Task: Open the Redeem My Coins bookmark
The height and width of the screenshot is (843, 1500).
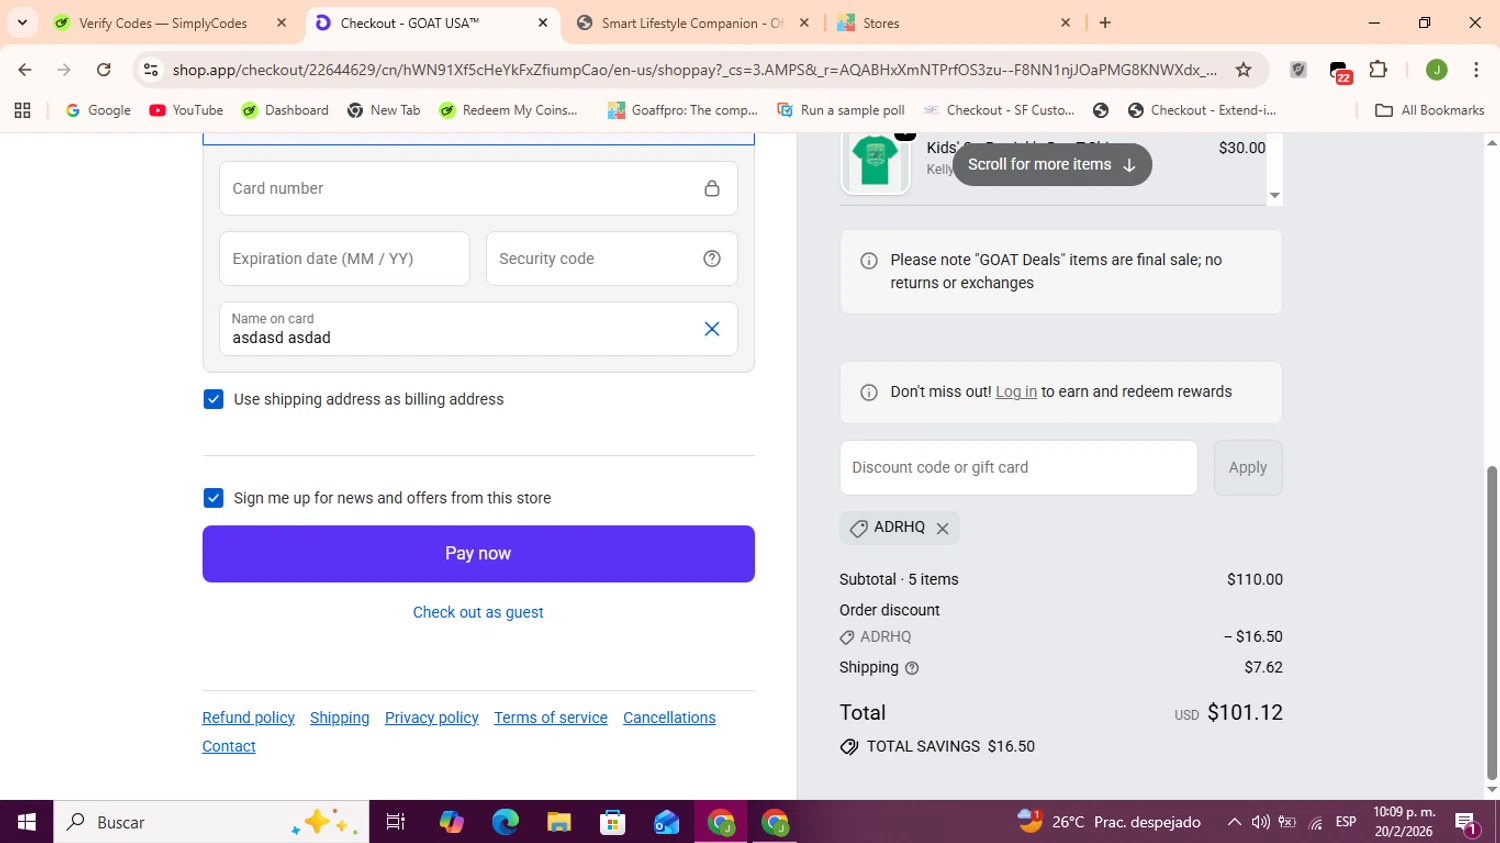Action: [508, 110]
